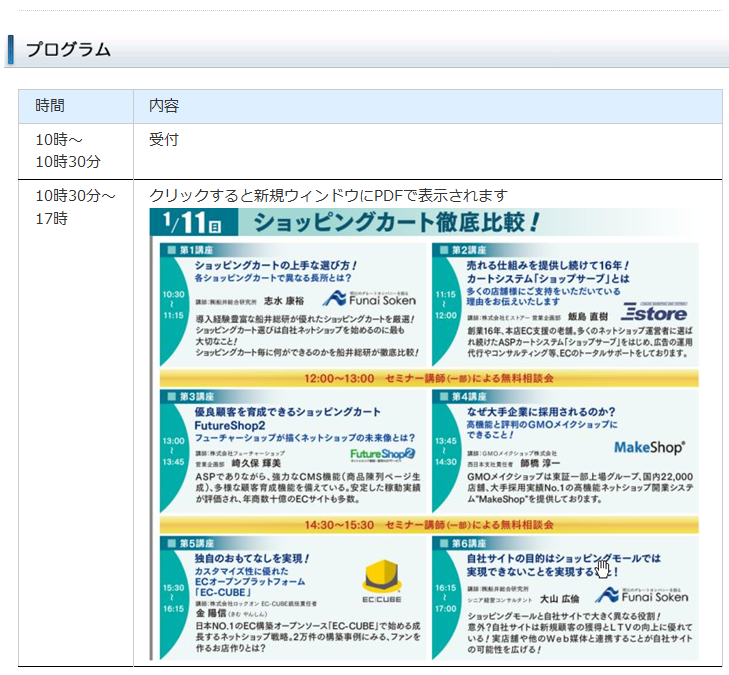The width and height of the screenshot is (729, 675).
Task: Click the 第4講座 label
Action: coord(469,397)
